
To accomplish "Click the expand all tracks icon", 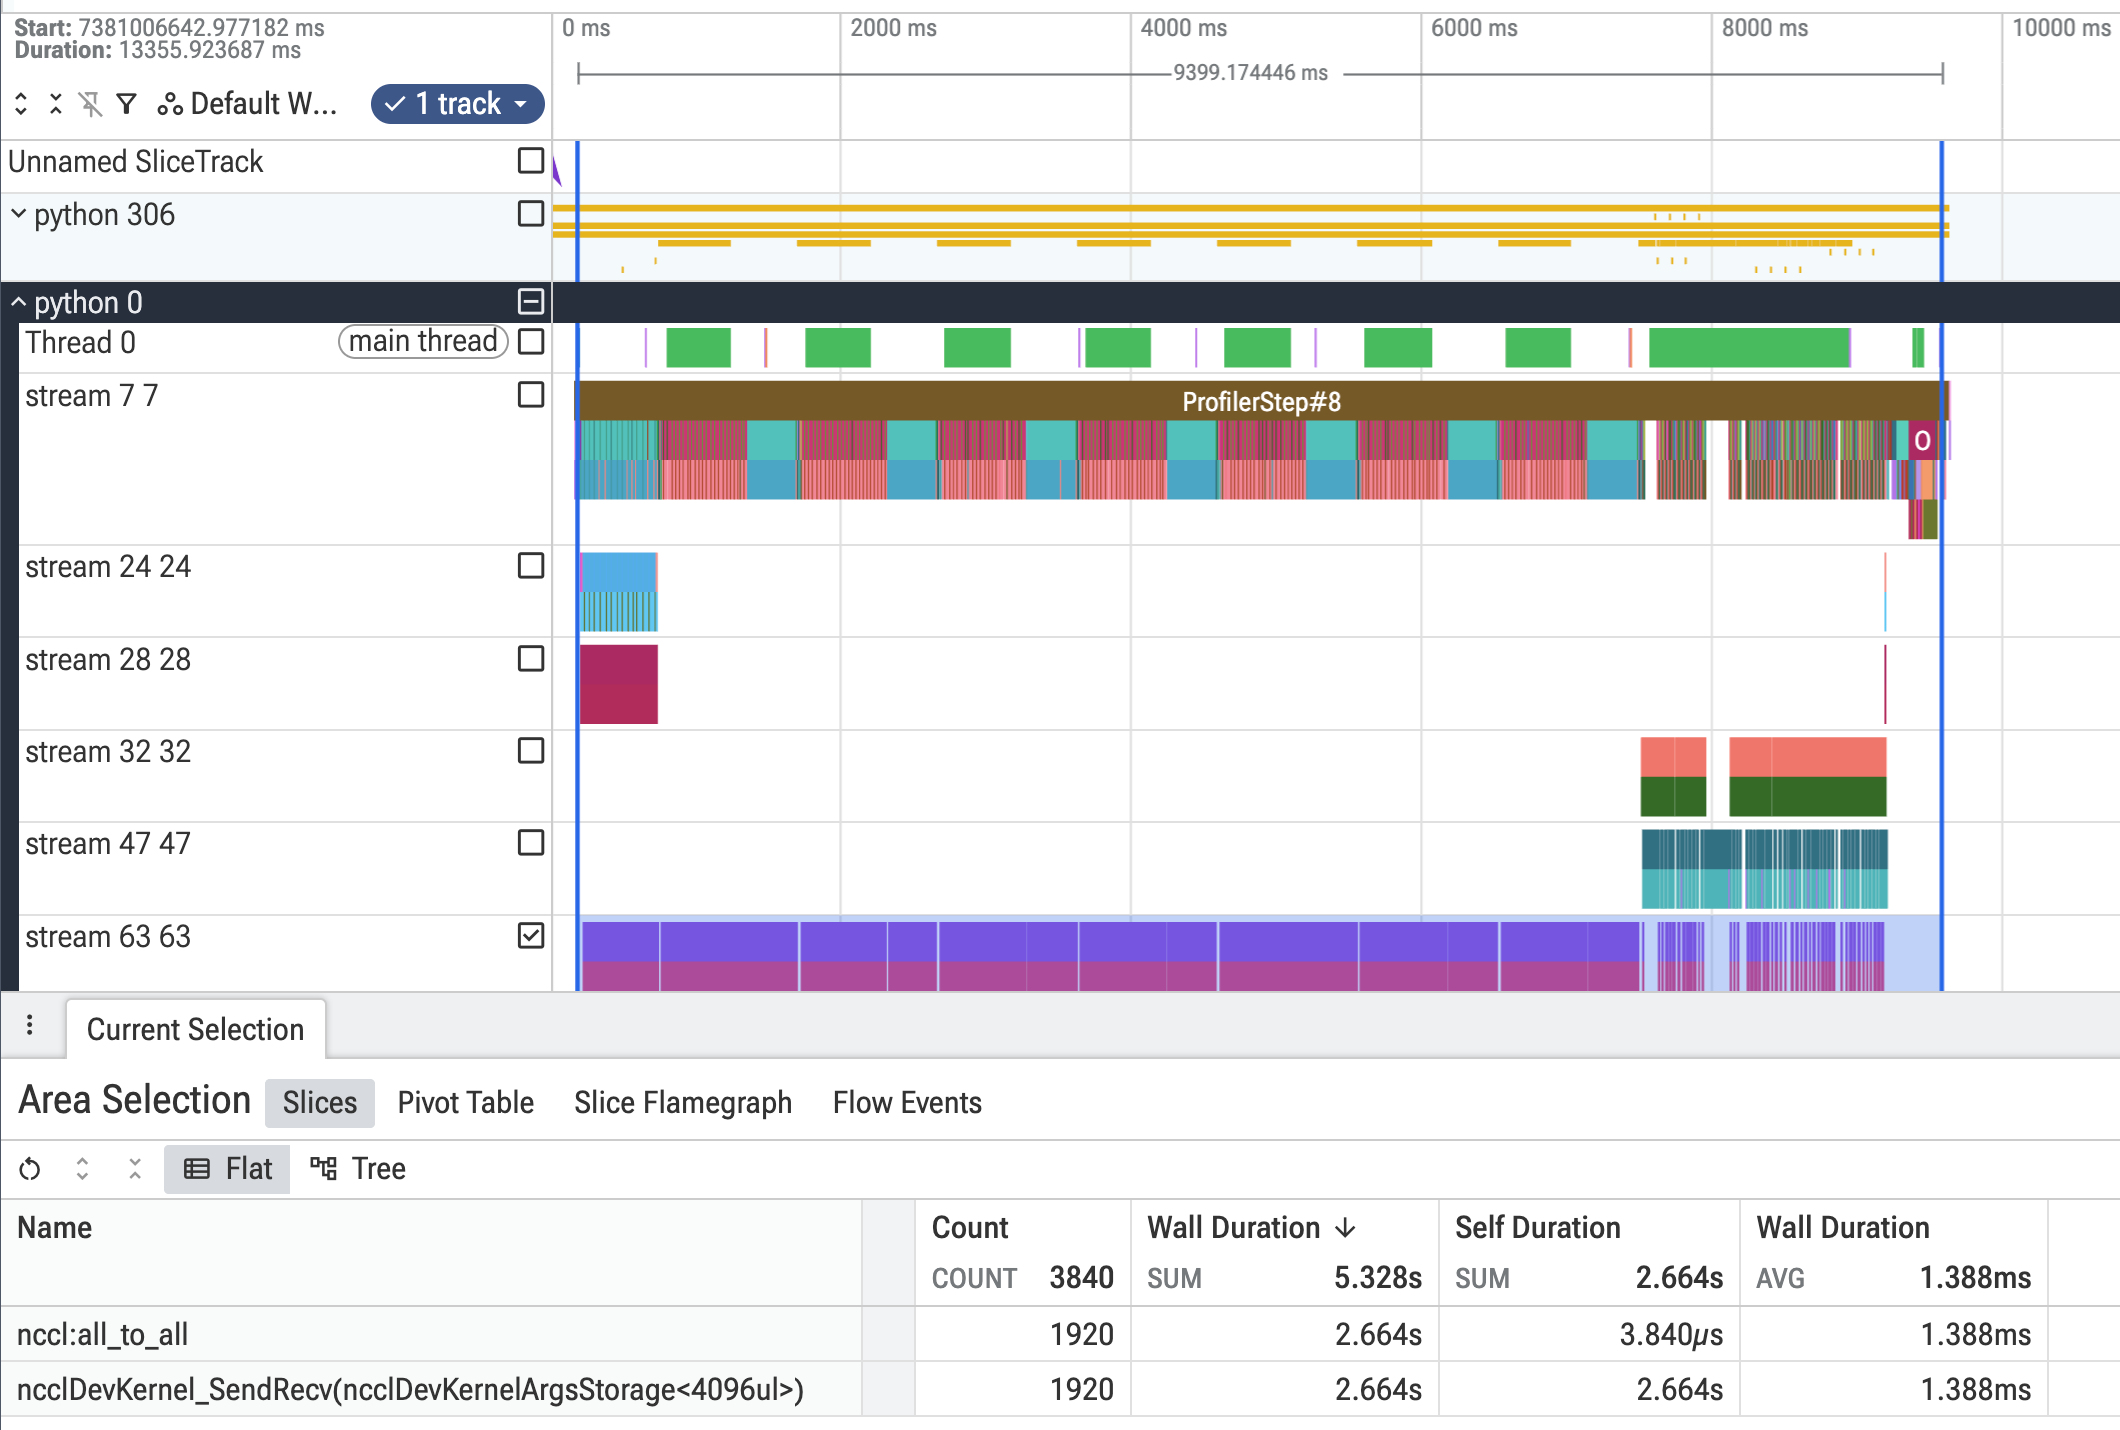I will coord(21,104).
